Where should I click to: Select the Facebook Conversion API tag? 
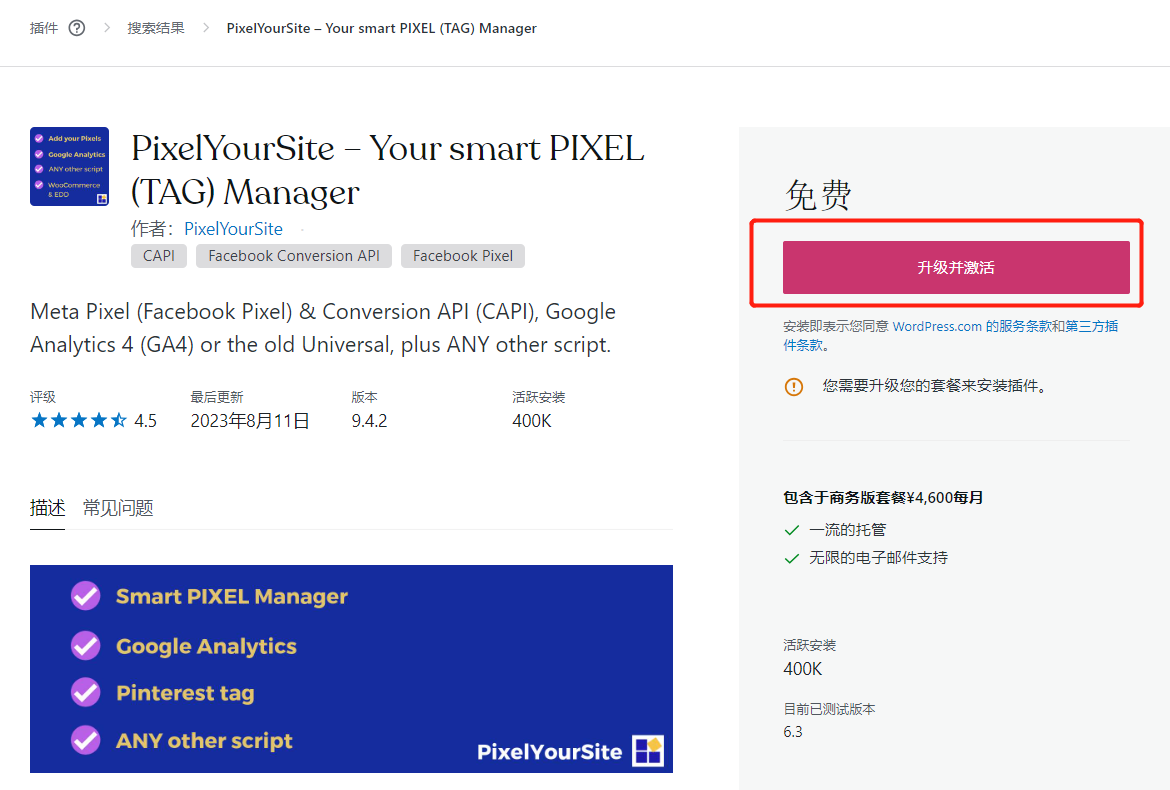tap(294, 256)
